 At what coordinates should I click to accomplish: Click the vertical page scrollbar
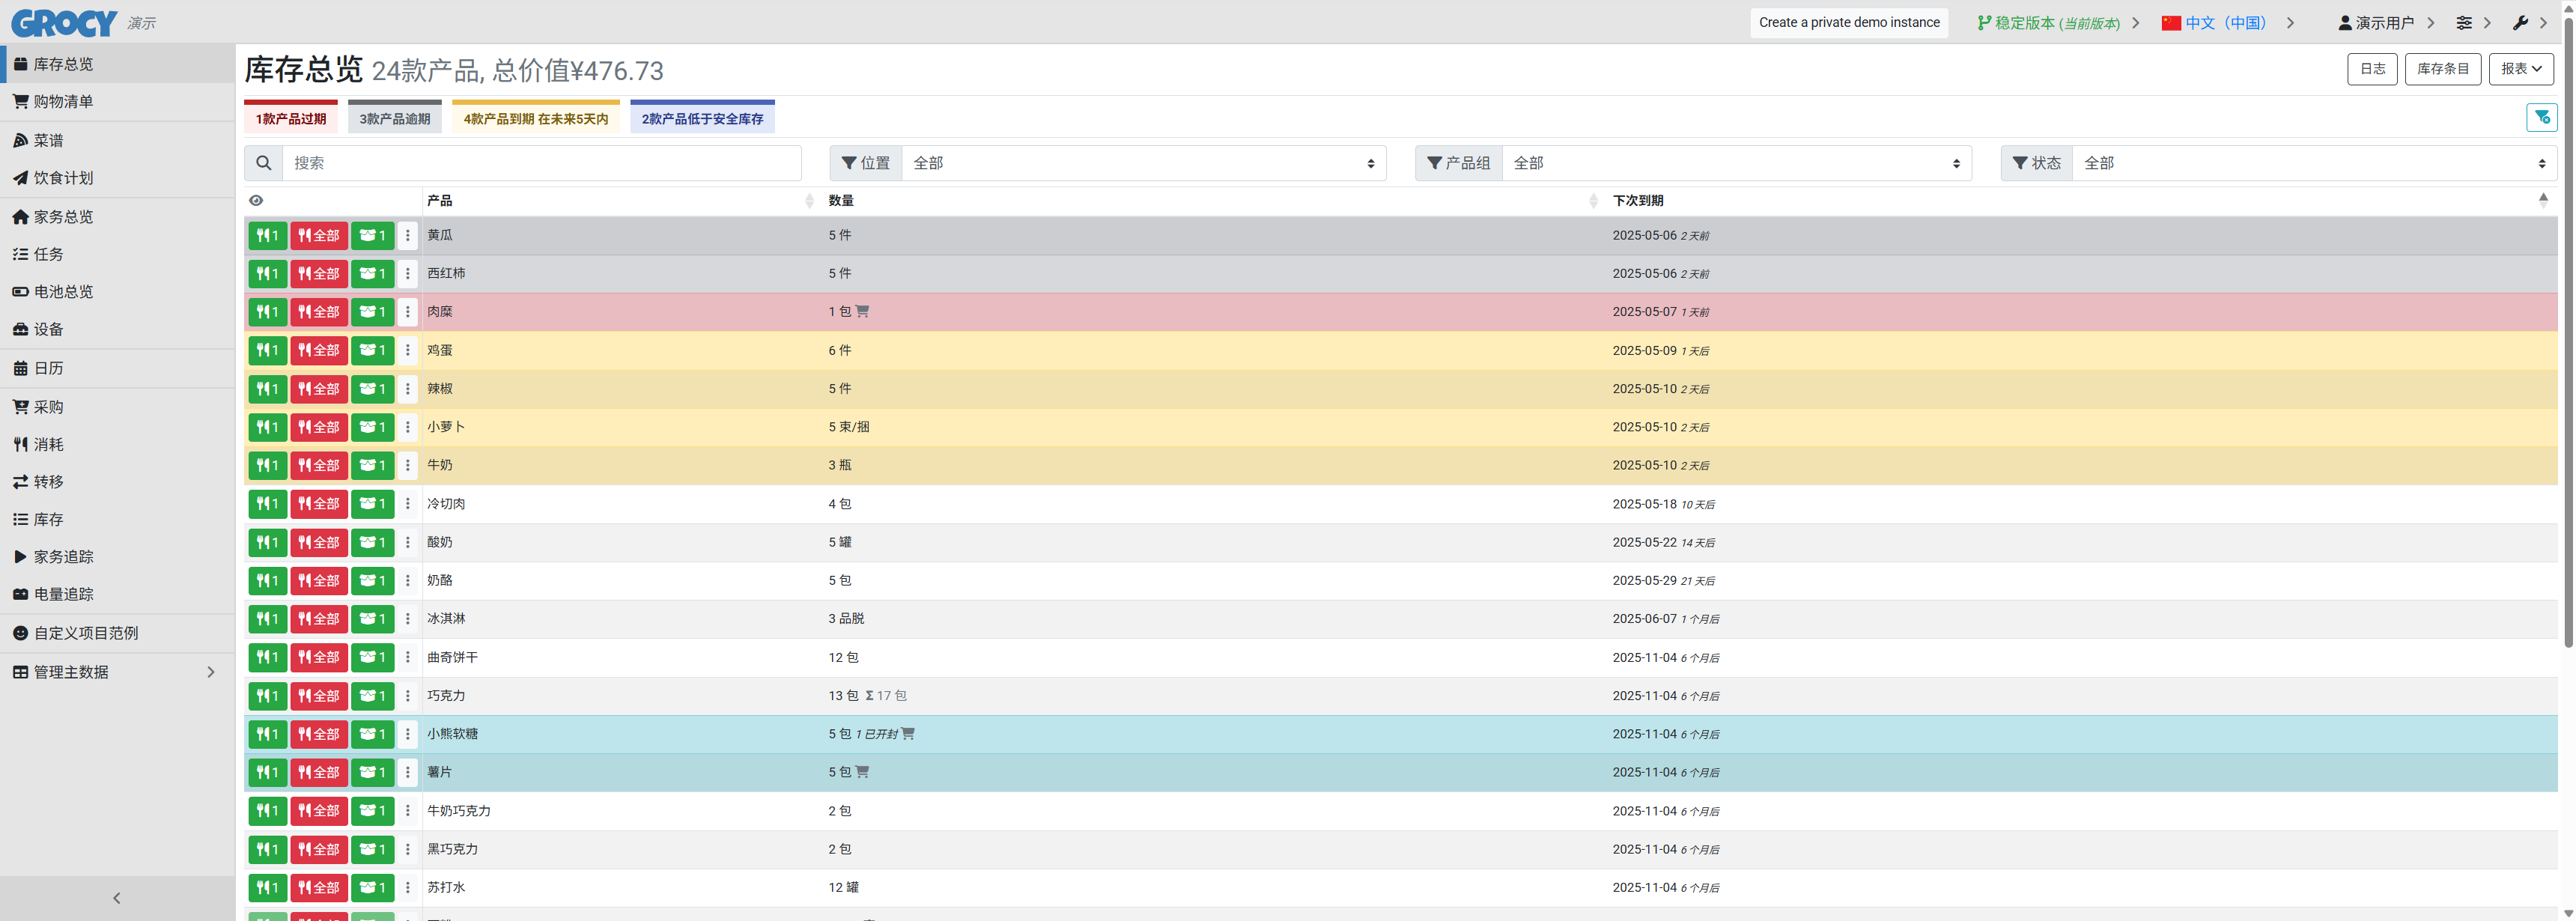point(2568,330)
